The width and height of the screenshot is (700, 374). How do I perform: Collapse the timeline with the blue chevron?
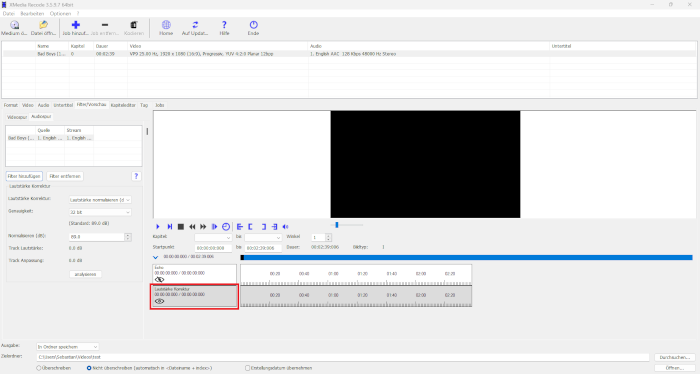tap(155, 258)
